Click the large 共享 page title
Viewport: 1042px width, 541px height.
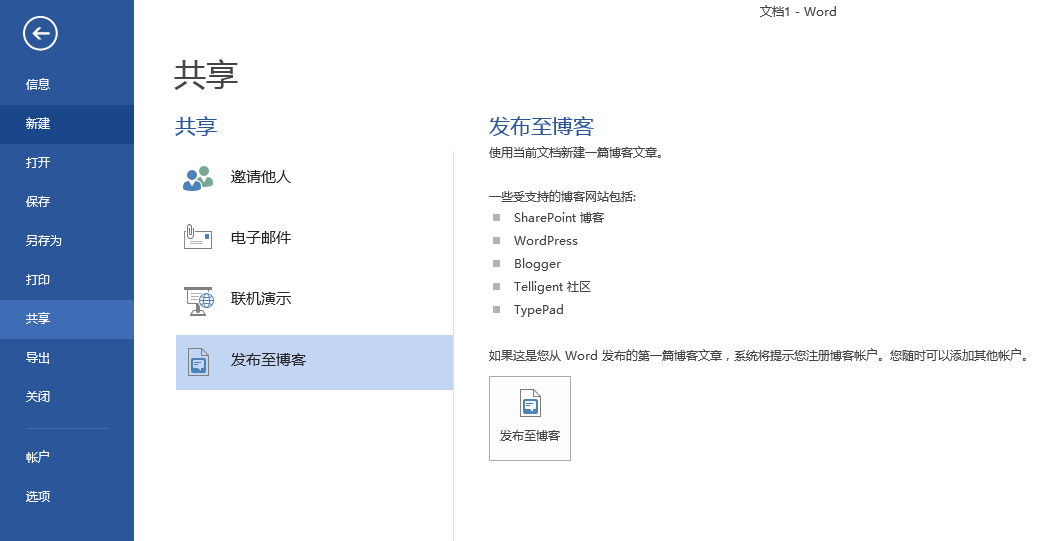click(206, 74)
